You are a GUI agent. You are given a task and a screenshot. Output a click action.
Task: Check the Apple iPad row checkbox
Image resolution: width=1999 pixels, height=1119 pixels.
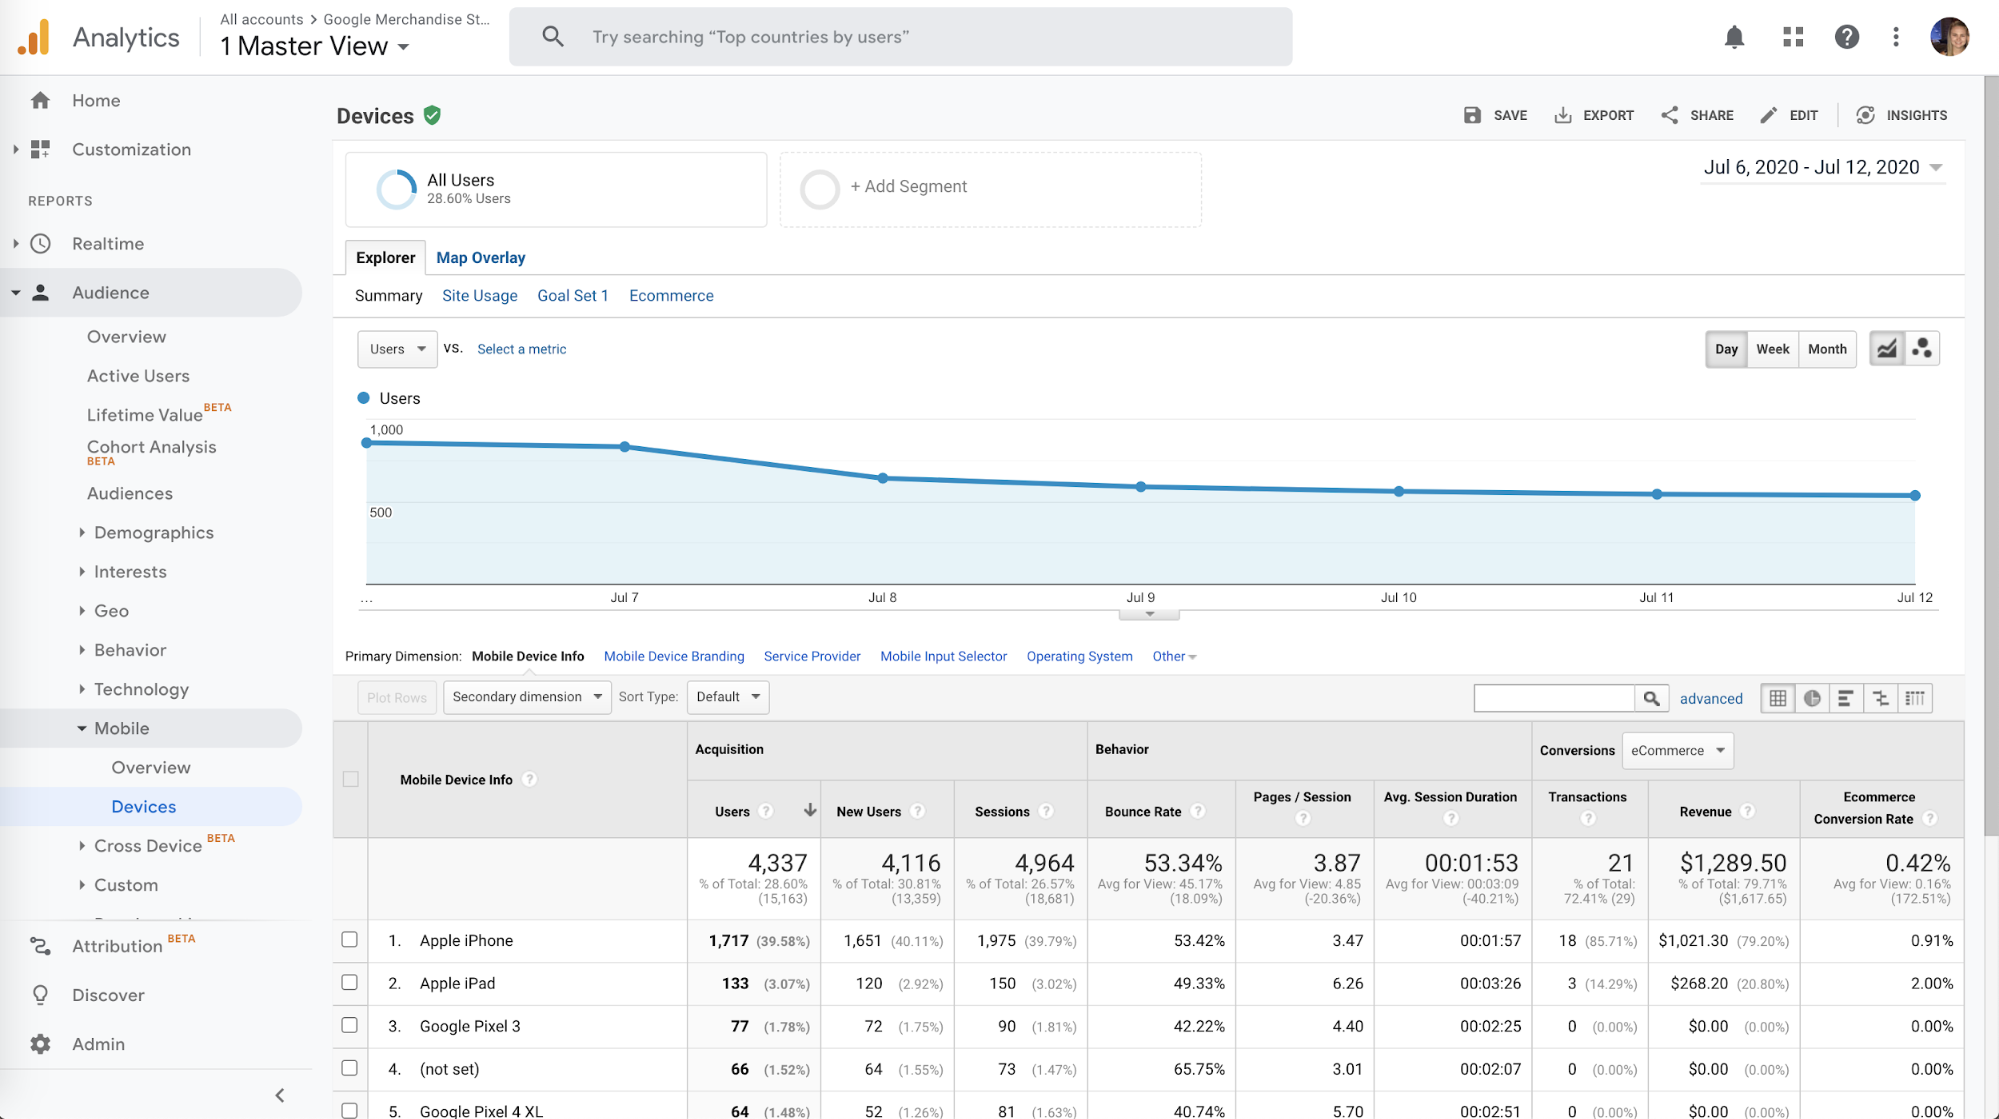point(351,980)
